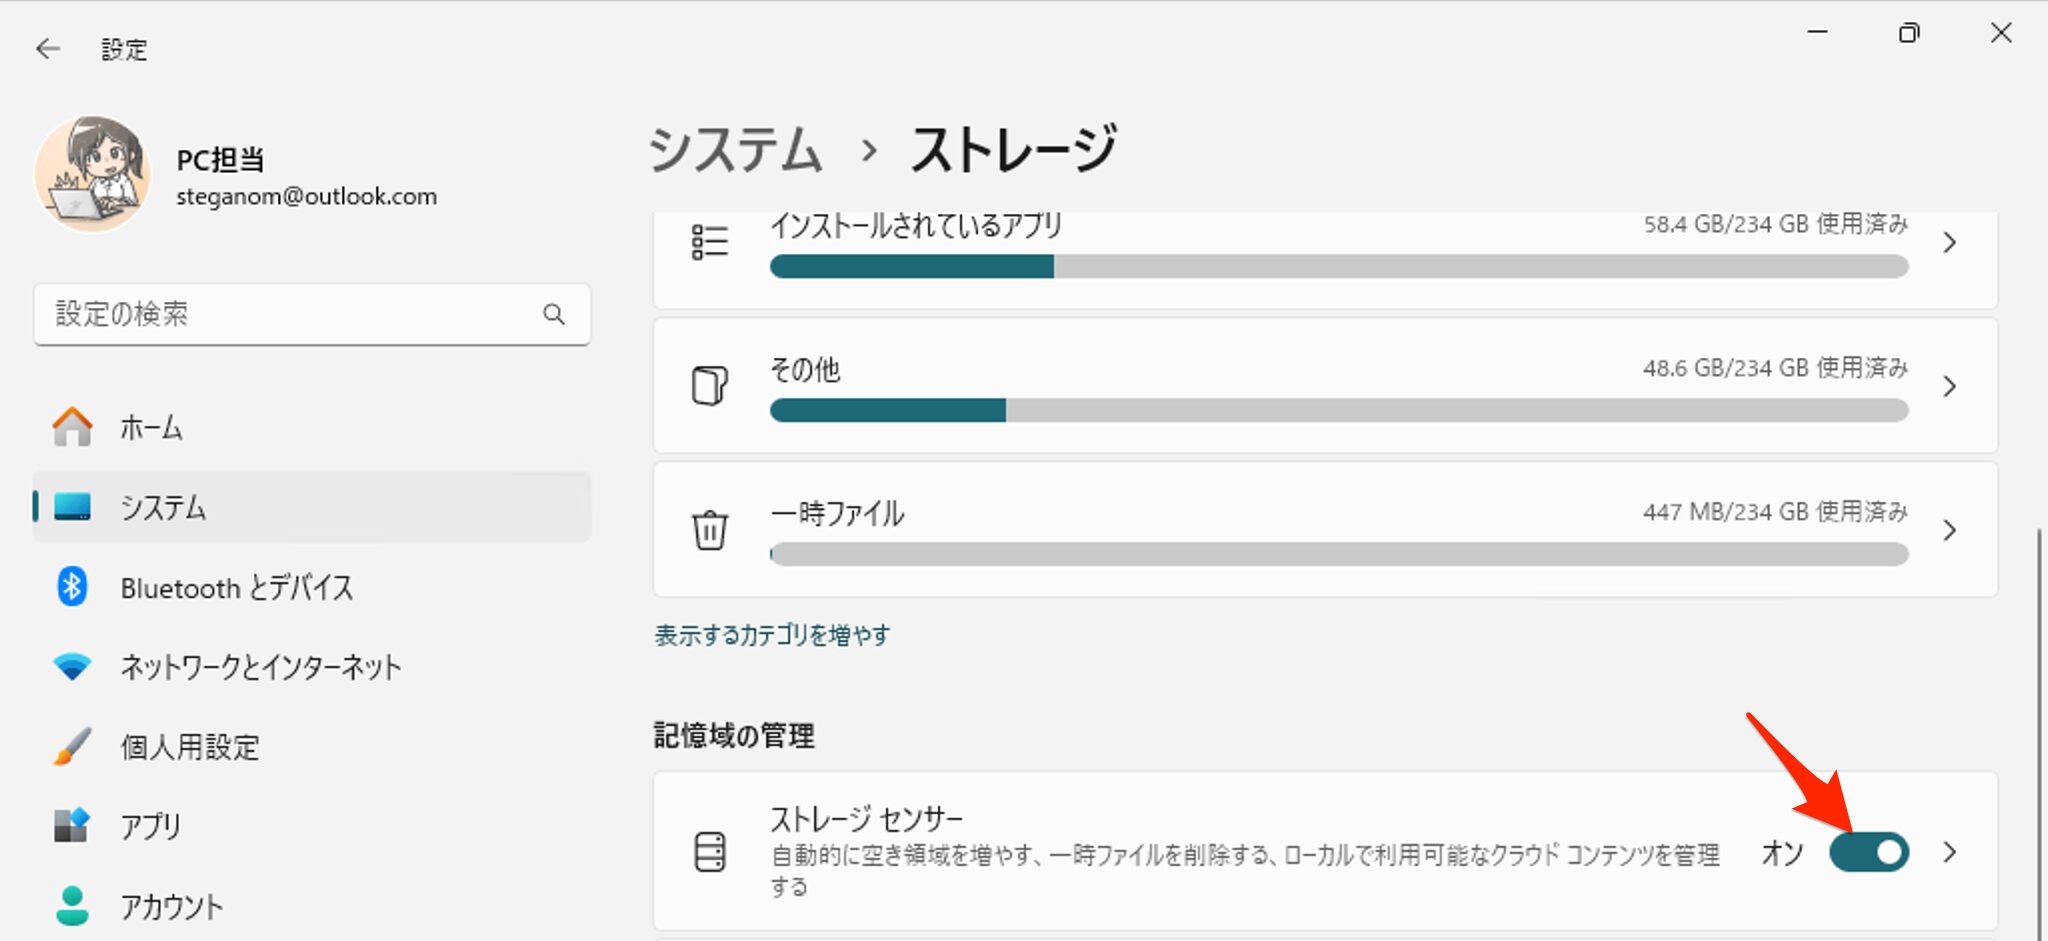Click 表示するカテゴリを増やす link
This screenshot has width=2048, height=941.
tap(772, 635)
